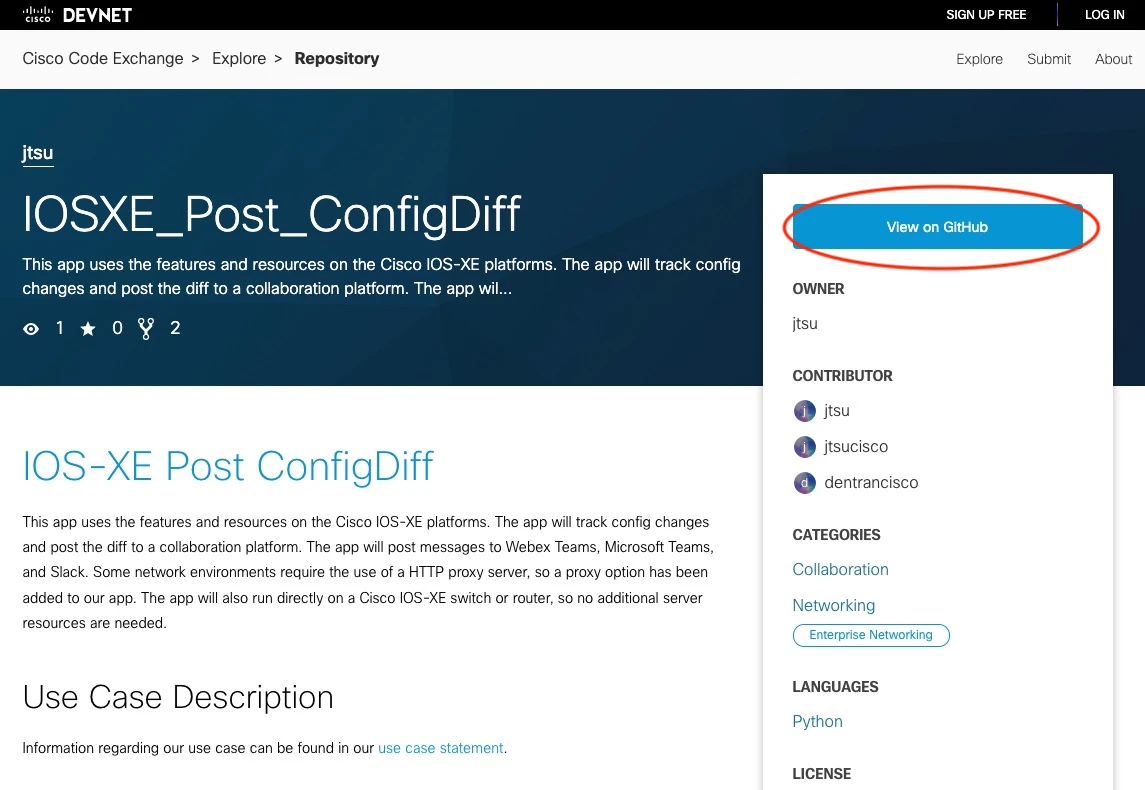Click the jtsu author link above title
The height and width of the screenshot is (790, 1145).
(x=38, y=153)
